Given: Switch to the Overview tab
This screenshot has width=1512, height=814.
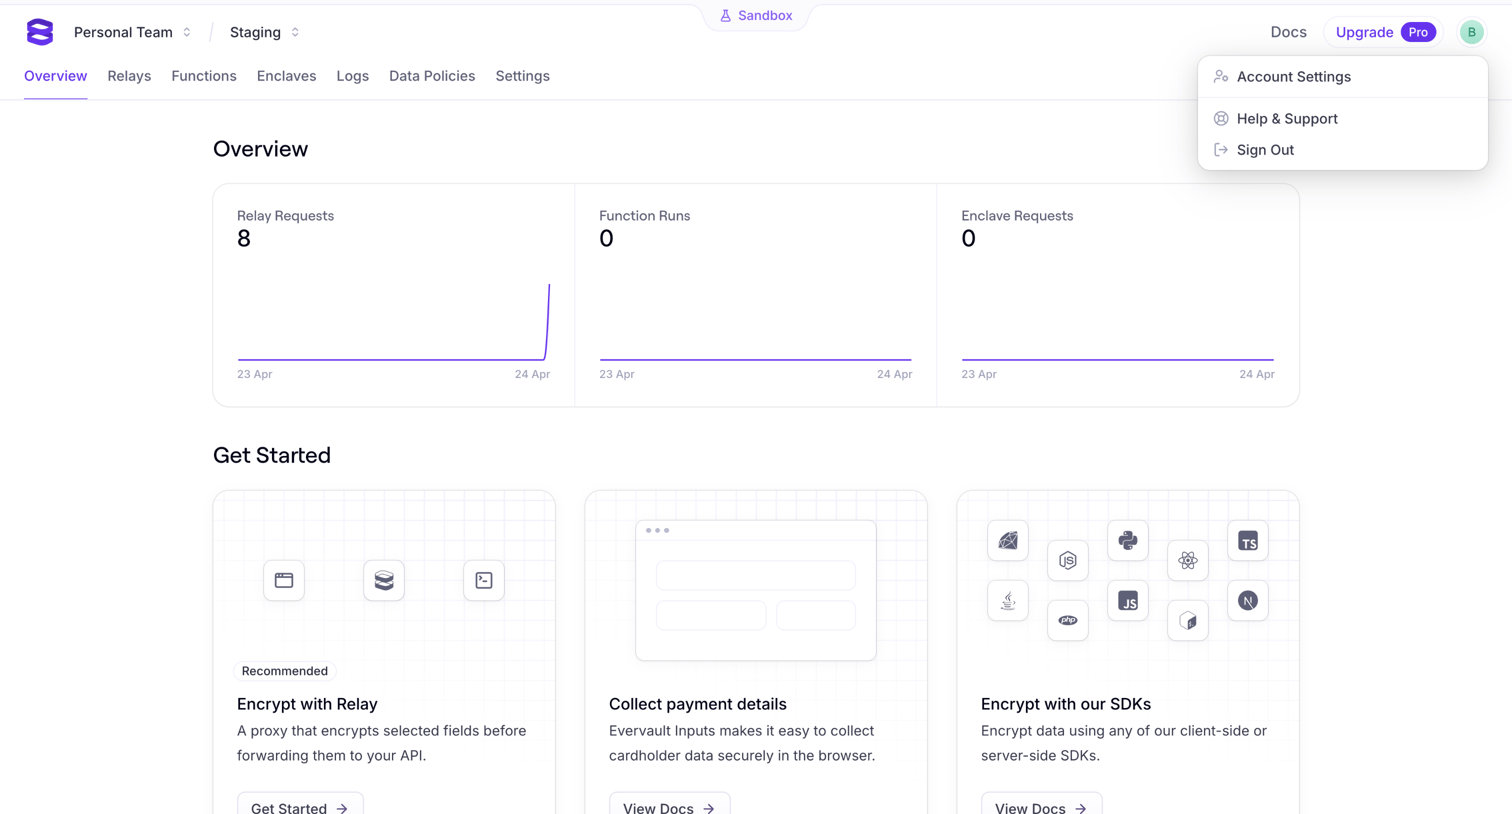Looking at the screenshot, I should (56, 76).
